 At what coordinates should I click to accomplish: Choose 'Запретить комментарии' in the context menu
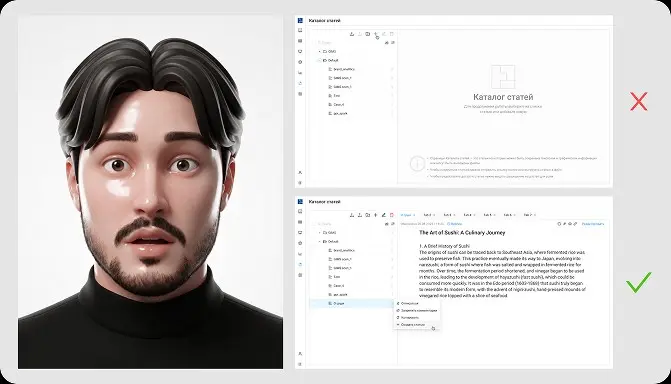tap(416, 310)
